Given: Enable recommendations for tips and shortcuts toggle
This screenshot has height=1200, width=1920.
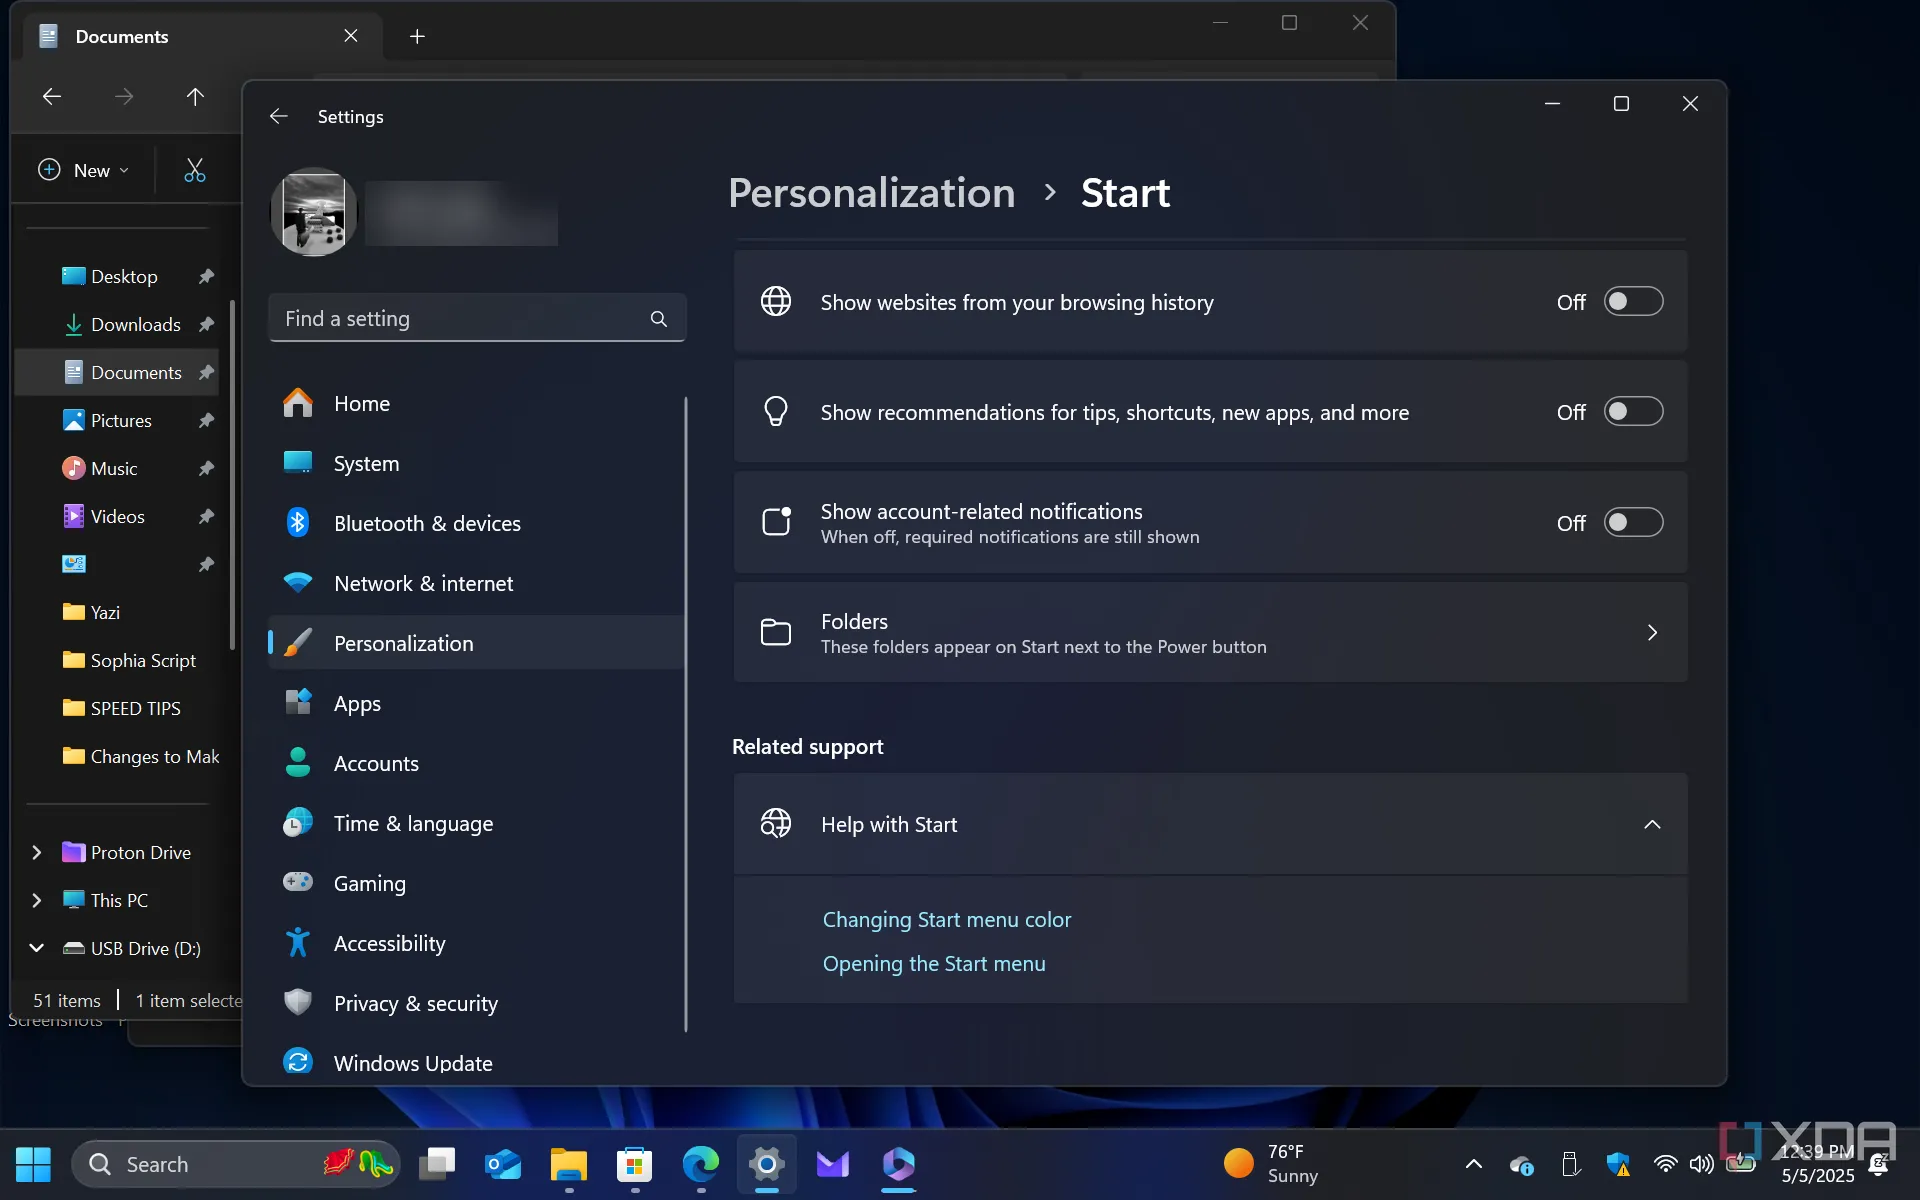Looking at the screenshot, I should coord(1633,412).
